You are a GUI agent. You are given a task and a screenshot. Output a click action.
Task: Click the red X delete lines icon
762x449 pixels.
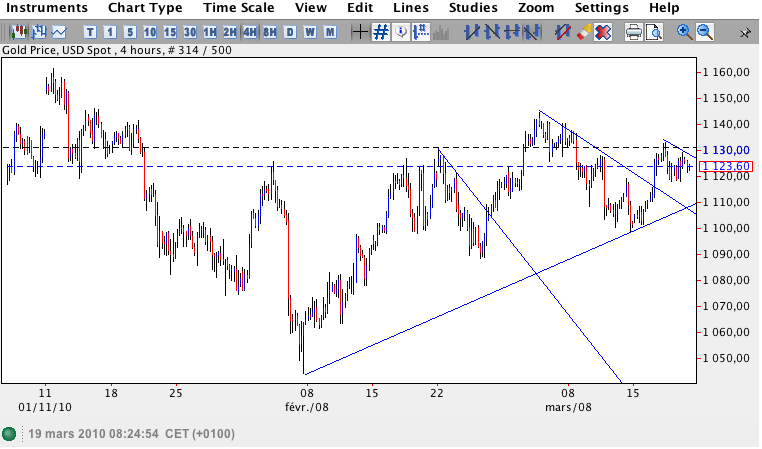tap(603, 32)
